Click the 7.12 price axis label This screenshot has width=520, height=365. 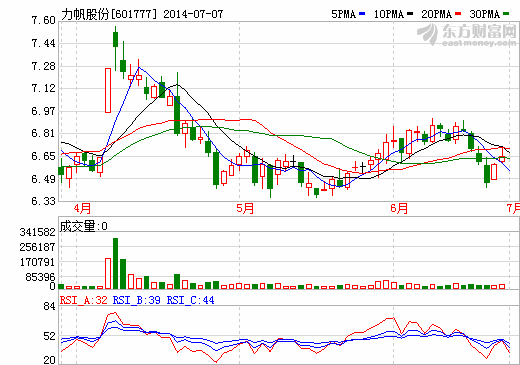43,89
